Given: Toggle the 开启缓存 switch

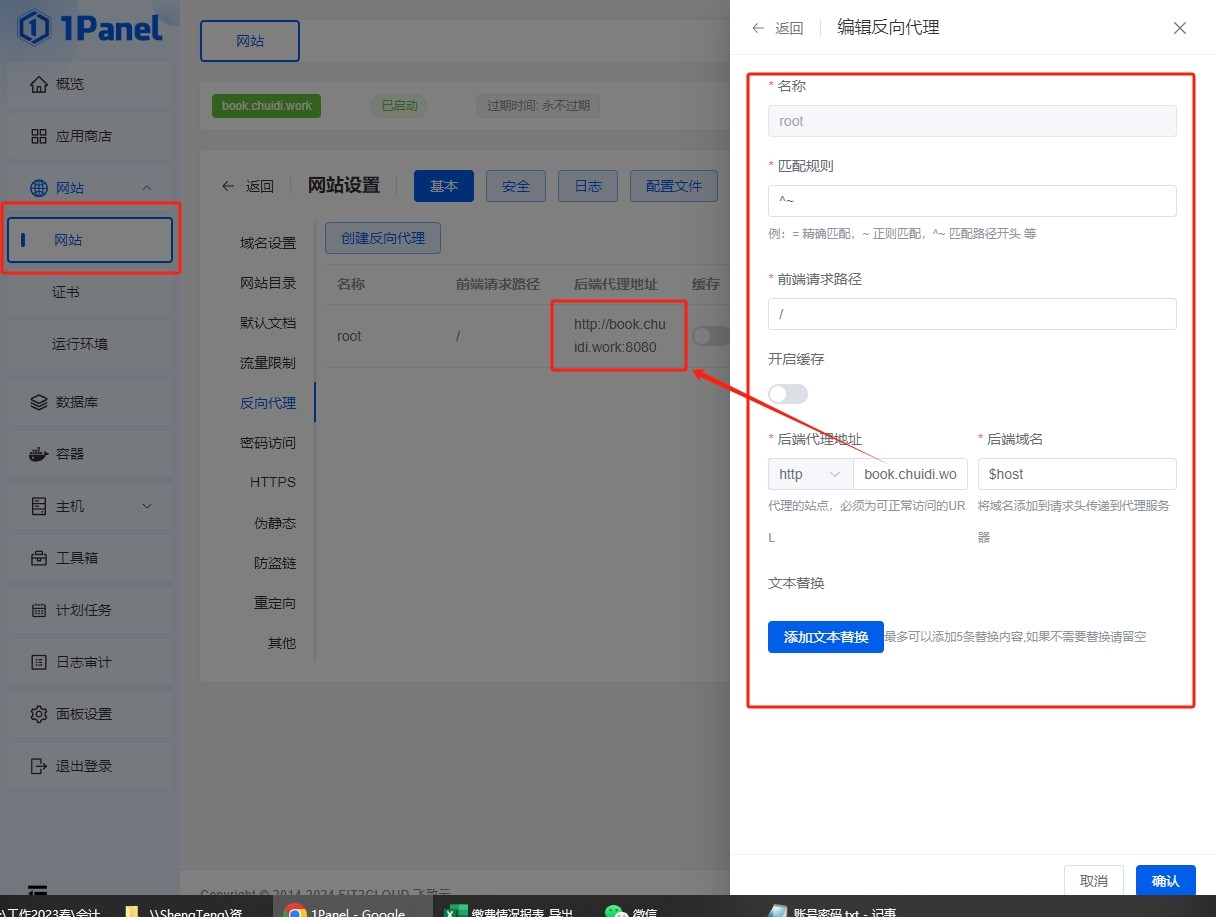Looking at the screenshot, I should tap(788, 394).
